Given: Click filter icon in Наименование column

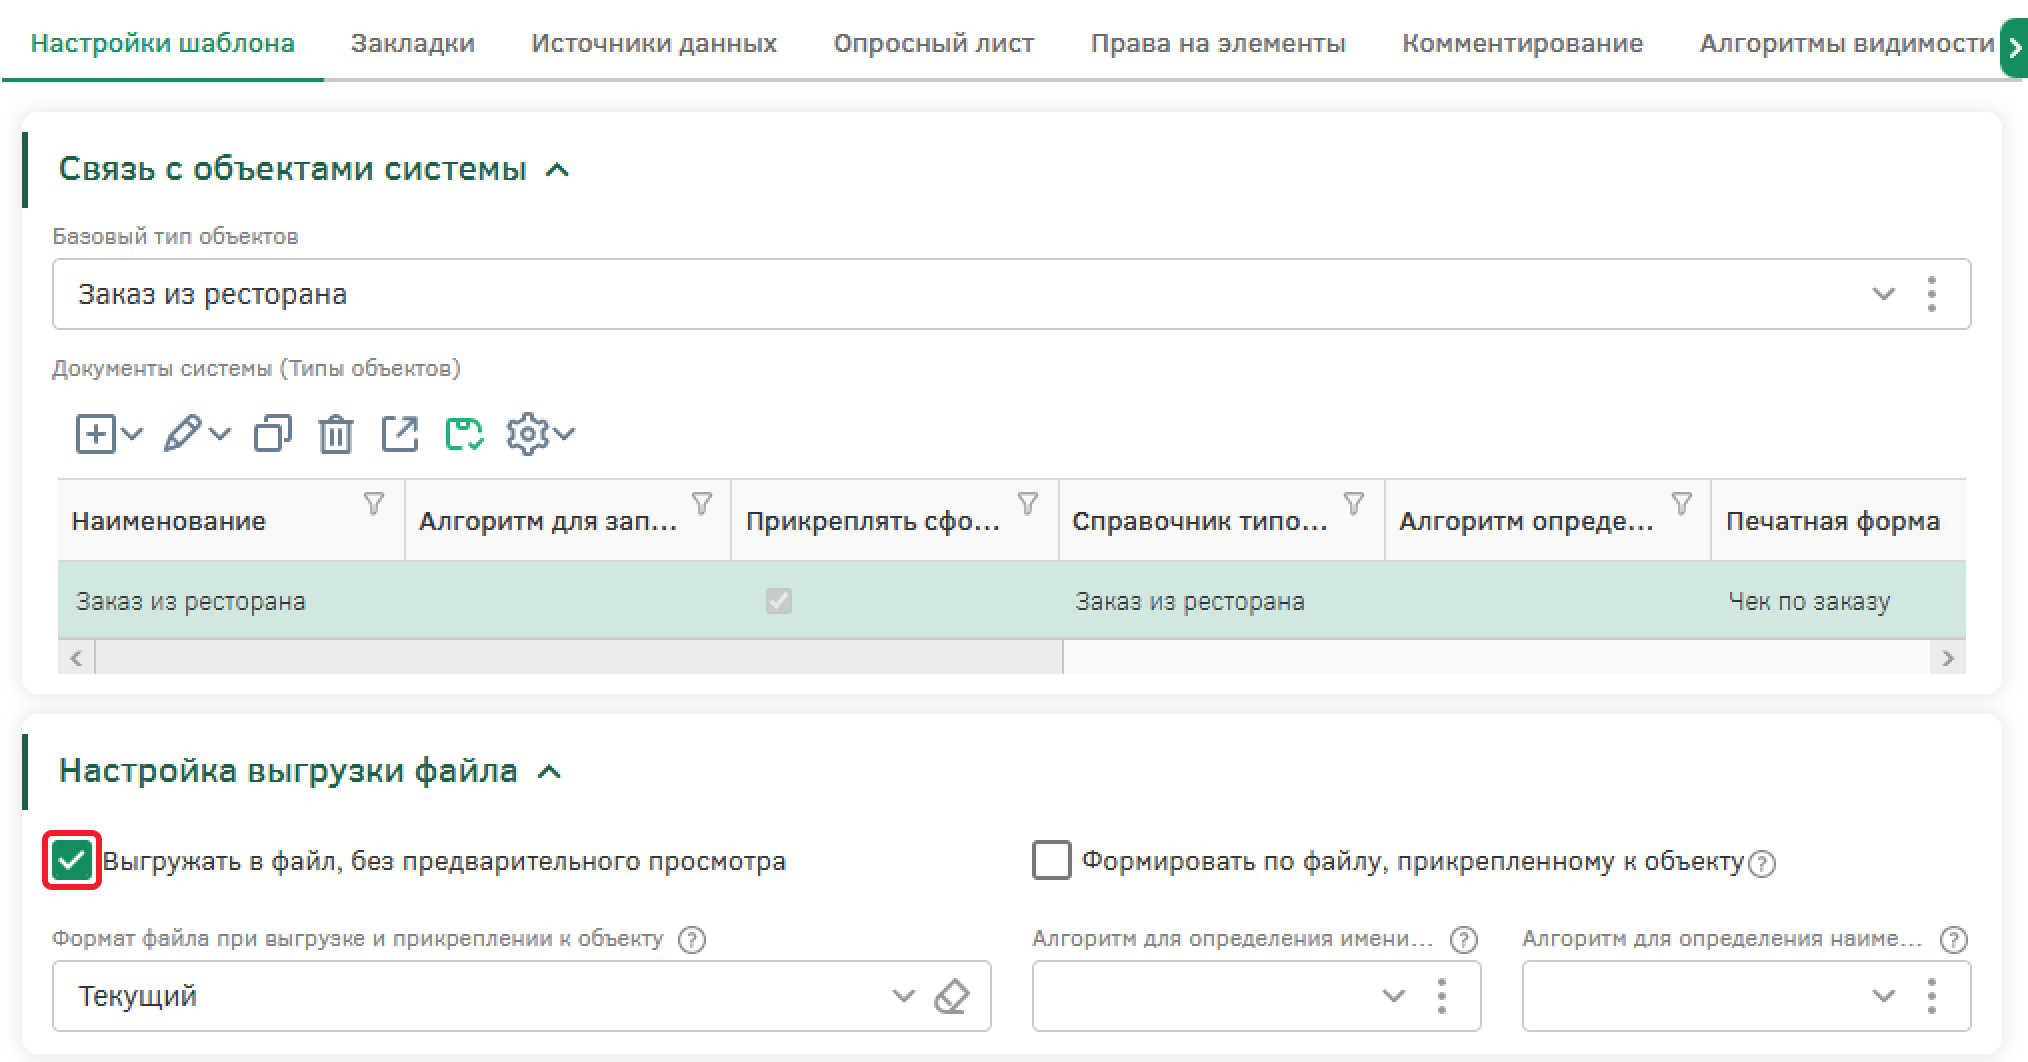Looking at the screenshot, I should coord(374,504).
